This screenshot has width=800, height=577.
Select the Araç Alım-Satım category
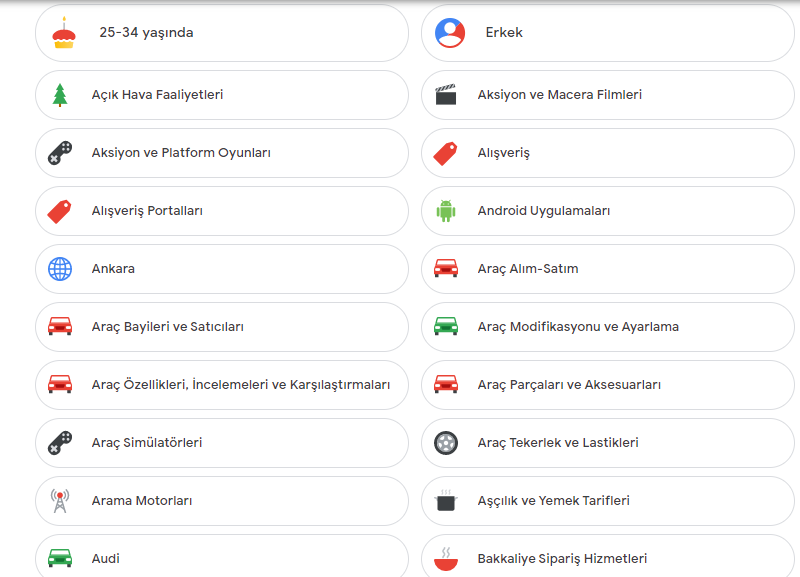[x=607, y=269]
